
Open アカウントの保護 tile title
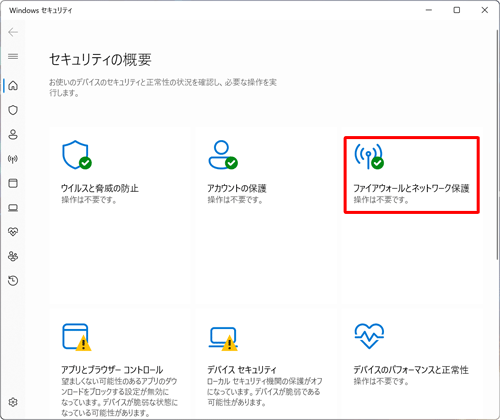tap(237, 188)
